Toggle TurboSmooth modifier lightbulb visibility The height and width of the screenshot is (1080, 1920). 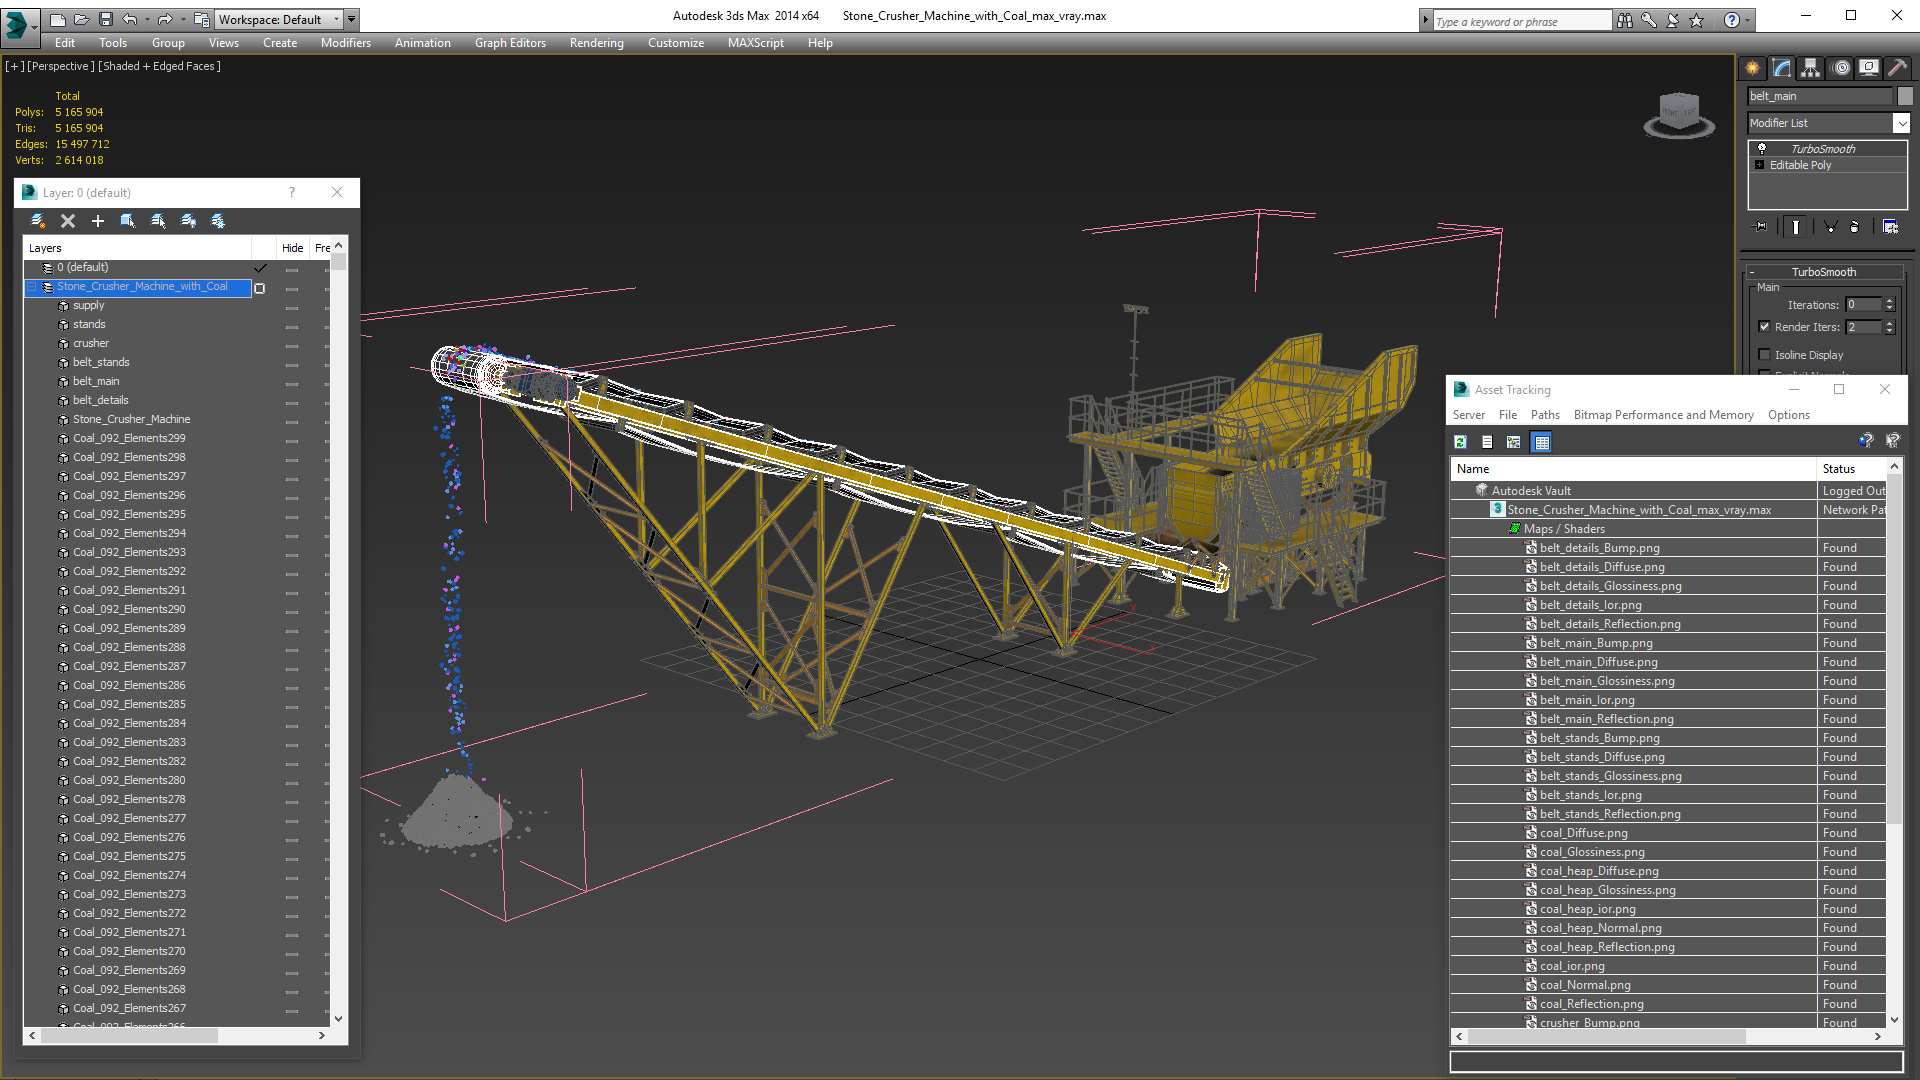pyautogui.click(x=1762, y=148)
